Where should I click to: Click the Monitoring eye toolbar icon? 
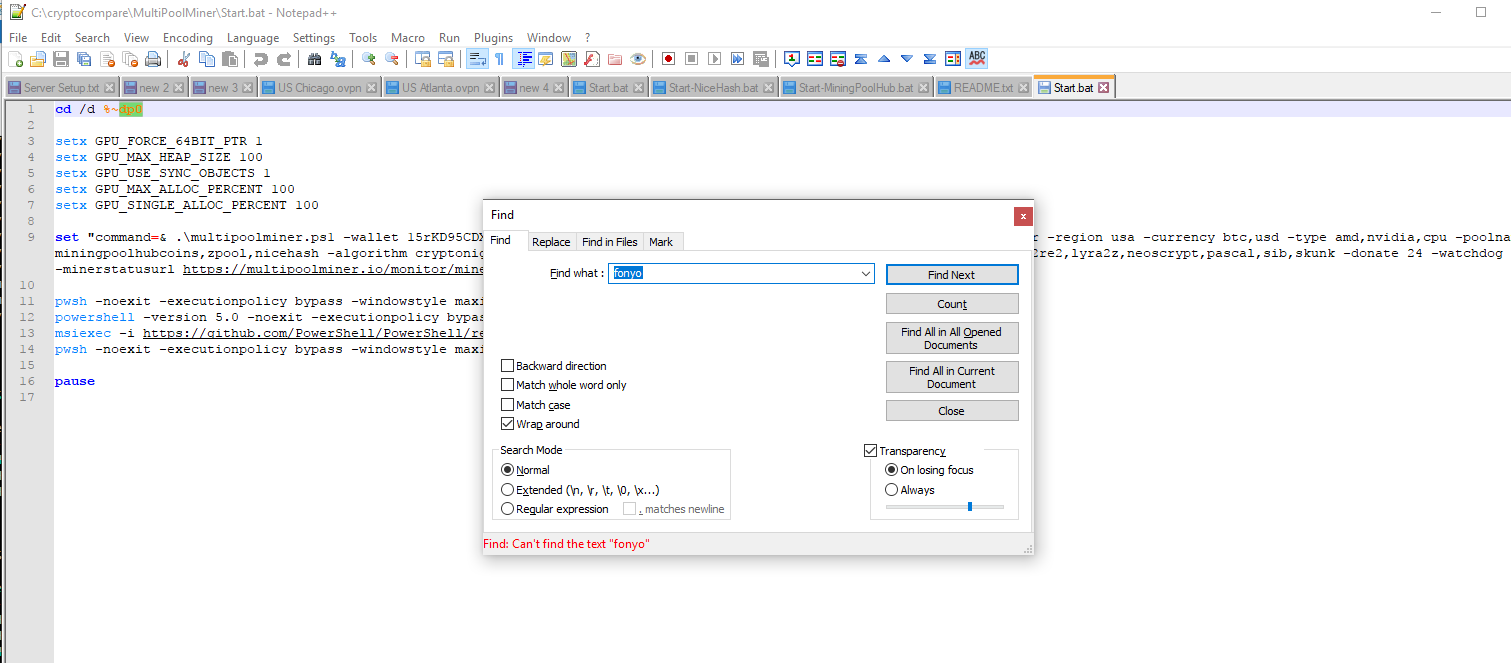[x=637, y=58]
